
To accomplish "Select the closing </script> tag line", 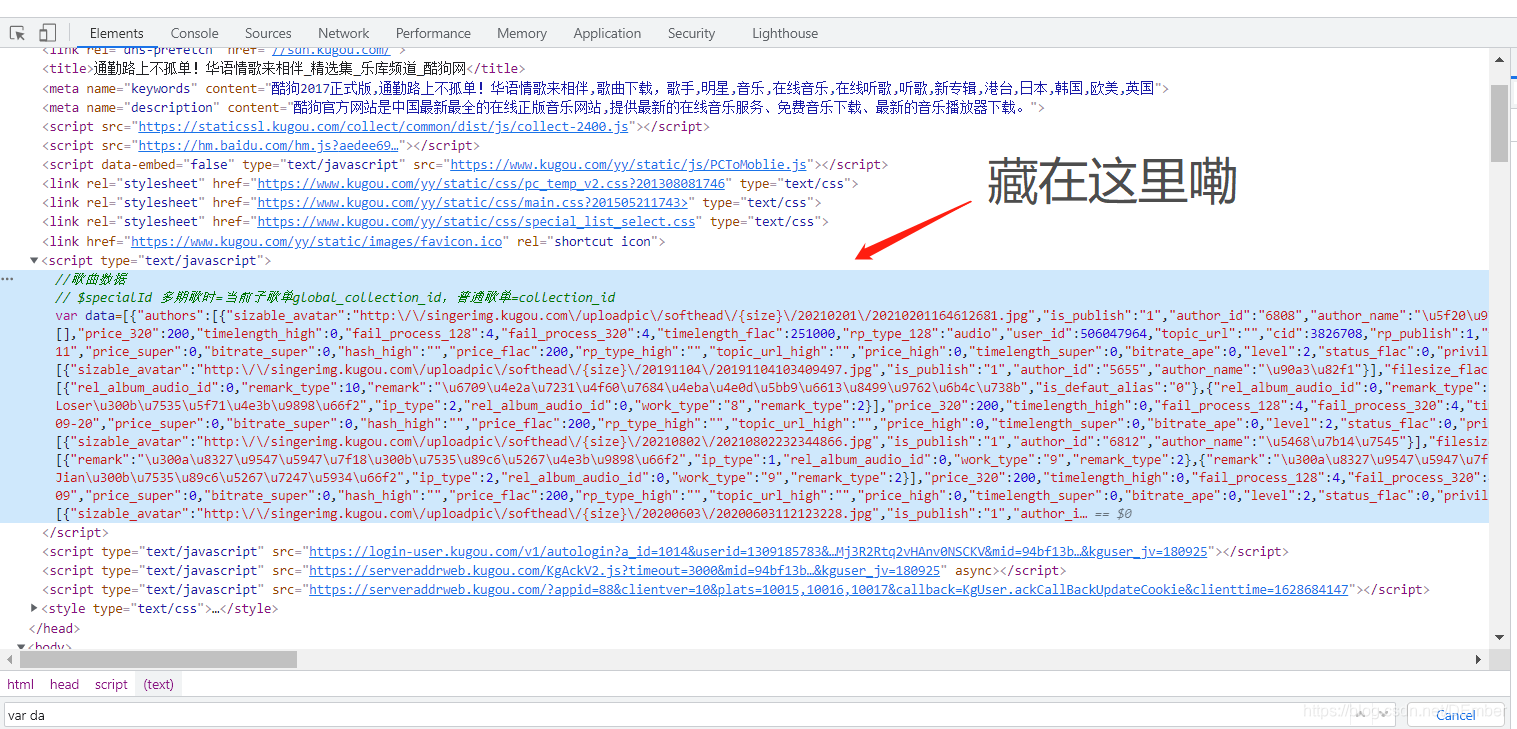I will click(74, 533).
